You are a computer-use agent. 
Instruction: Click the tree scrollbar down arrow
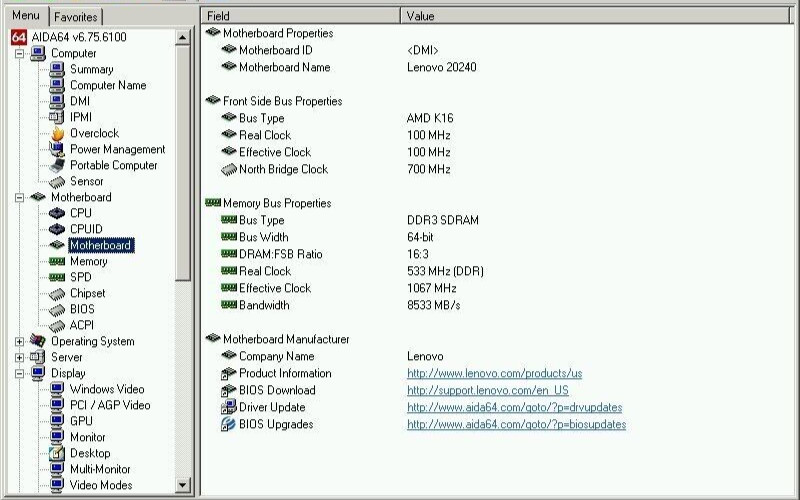point(183,485)
